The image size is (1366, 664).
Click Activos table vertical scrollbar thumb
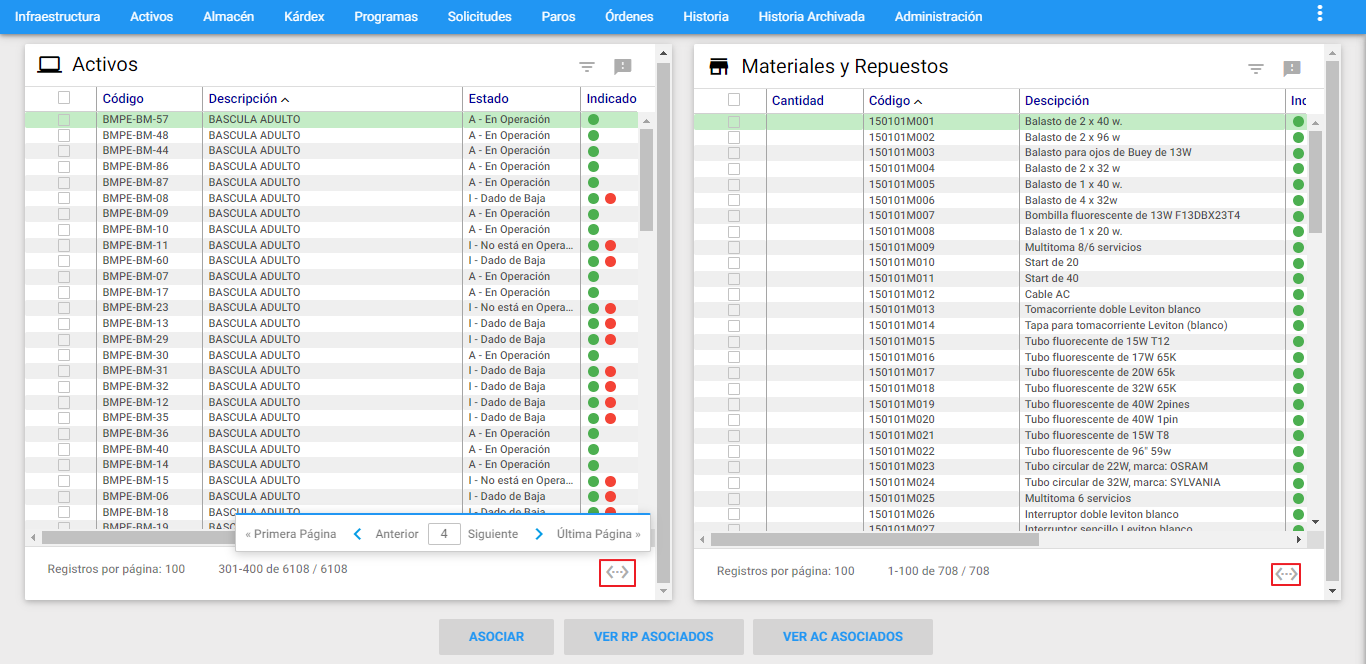click(x=646, y=180)
